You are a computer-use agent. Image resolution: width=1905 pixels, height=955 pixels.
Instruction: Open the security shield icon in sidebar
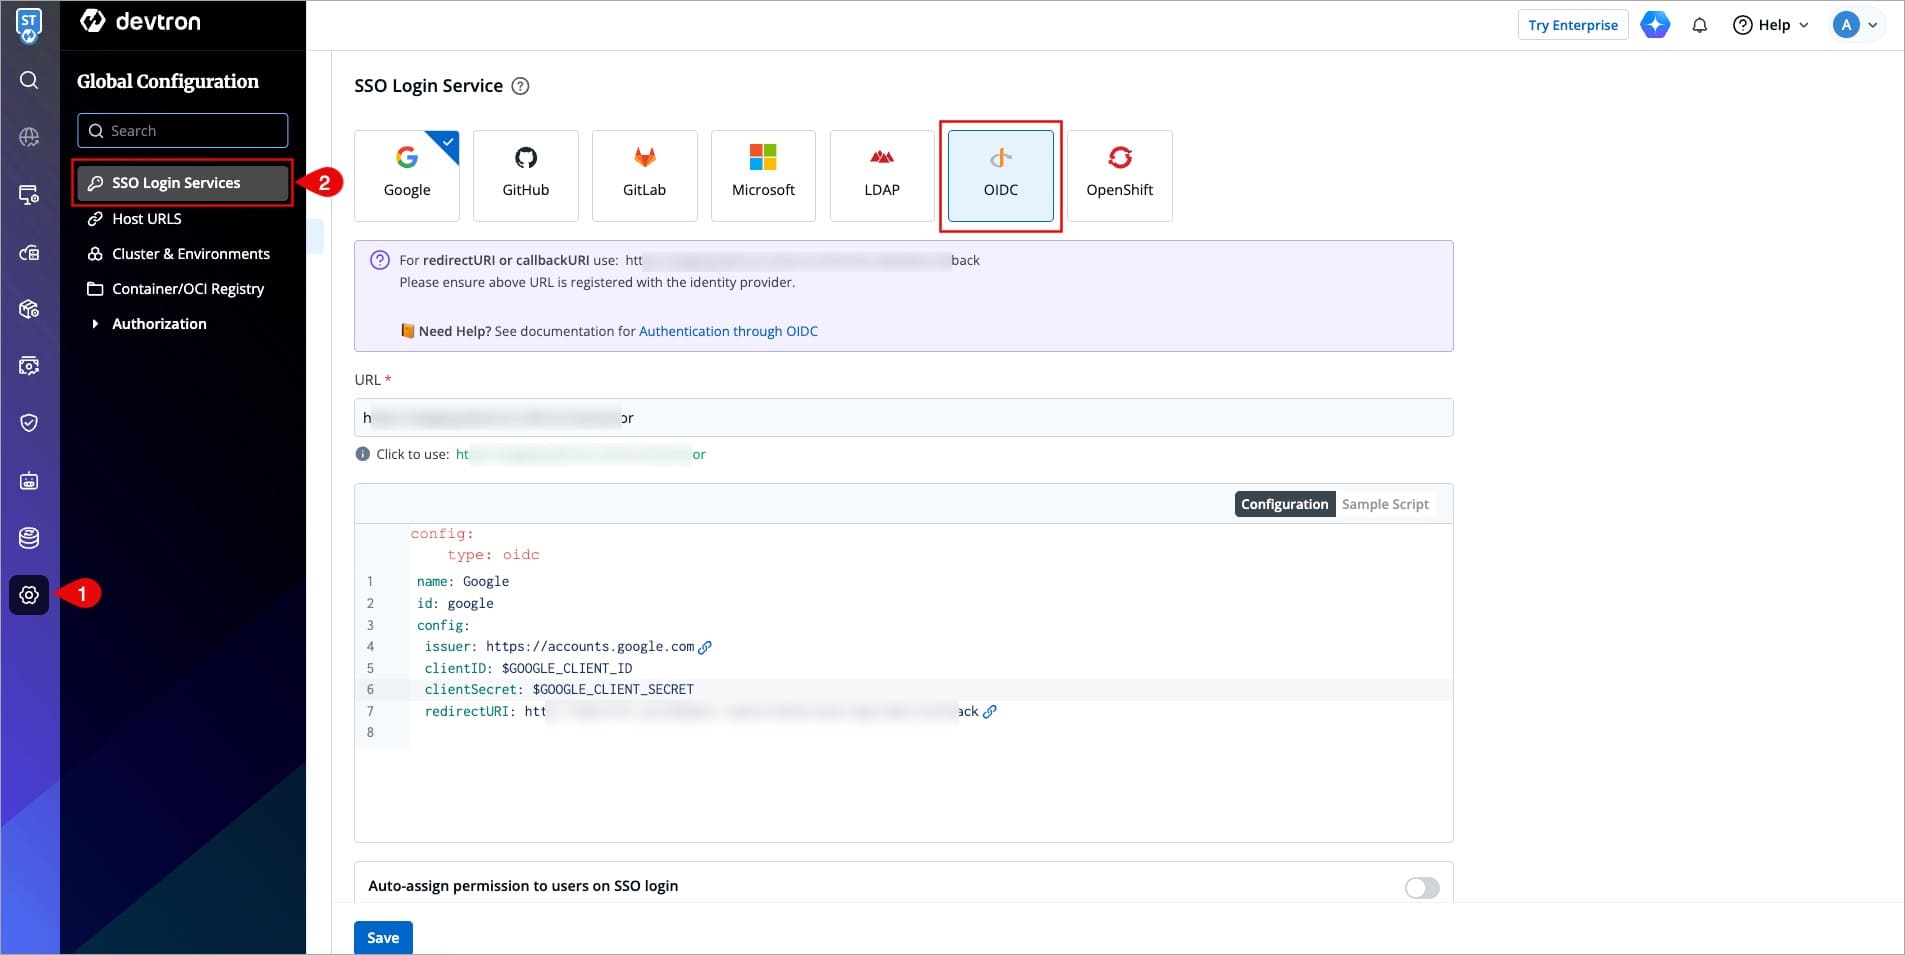tap(29, 423)
